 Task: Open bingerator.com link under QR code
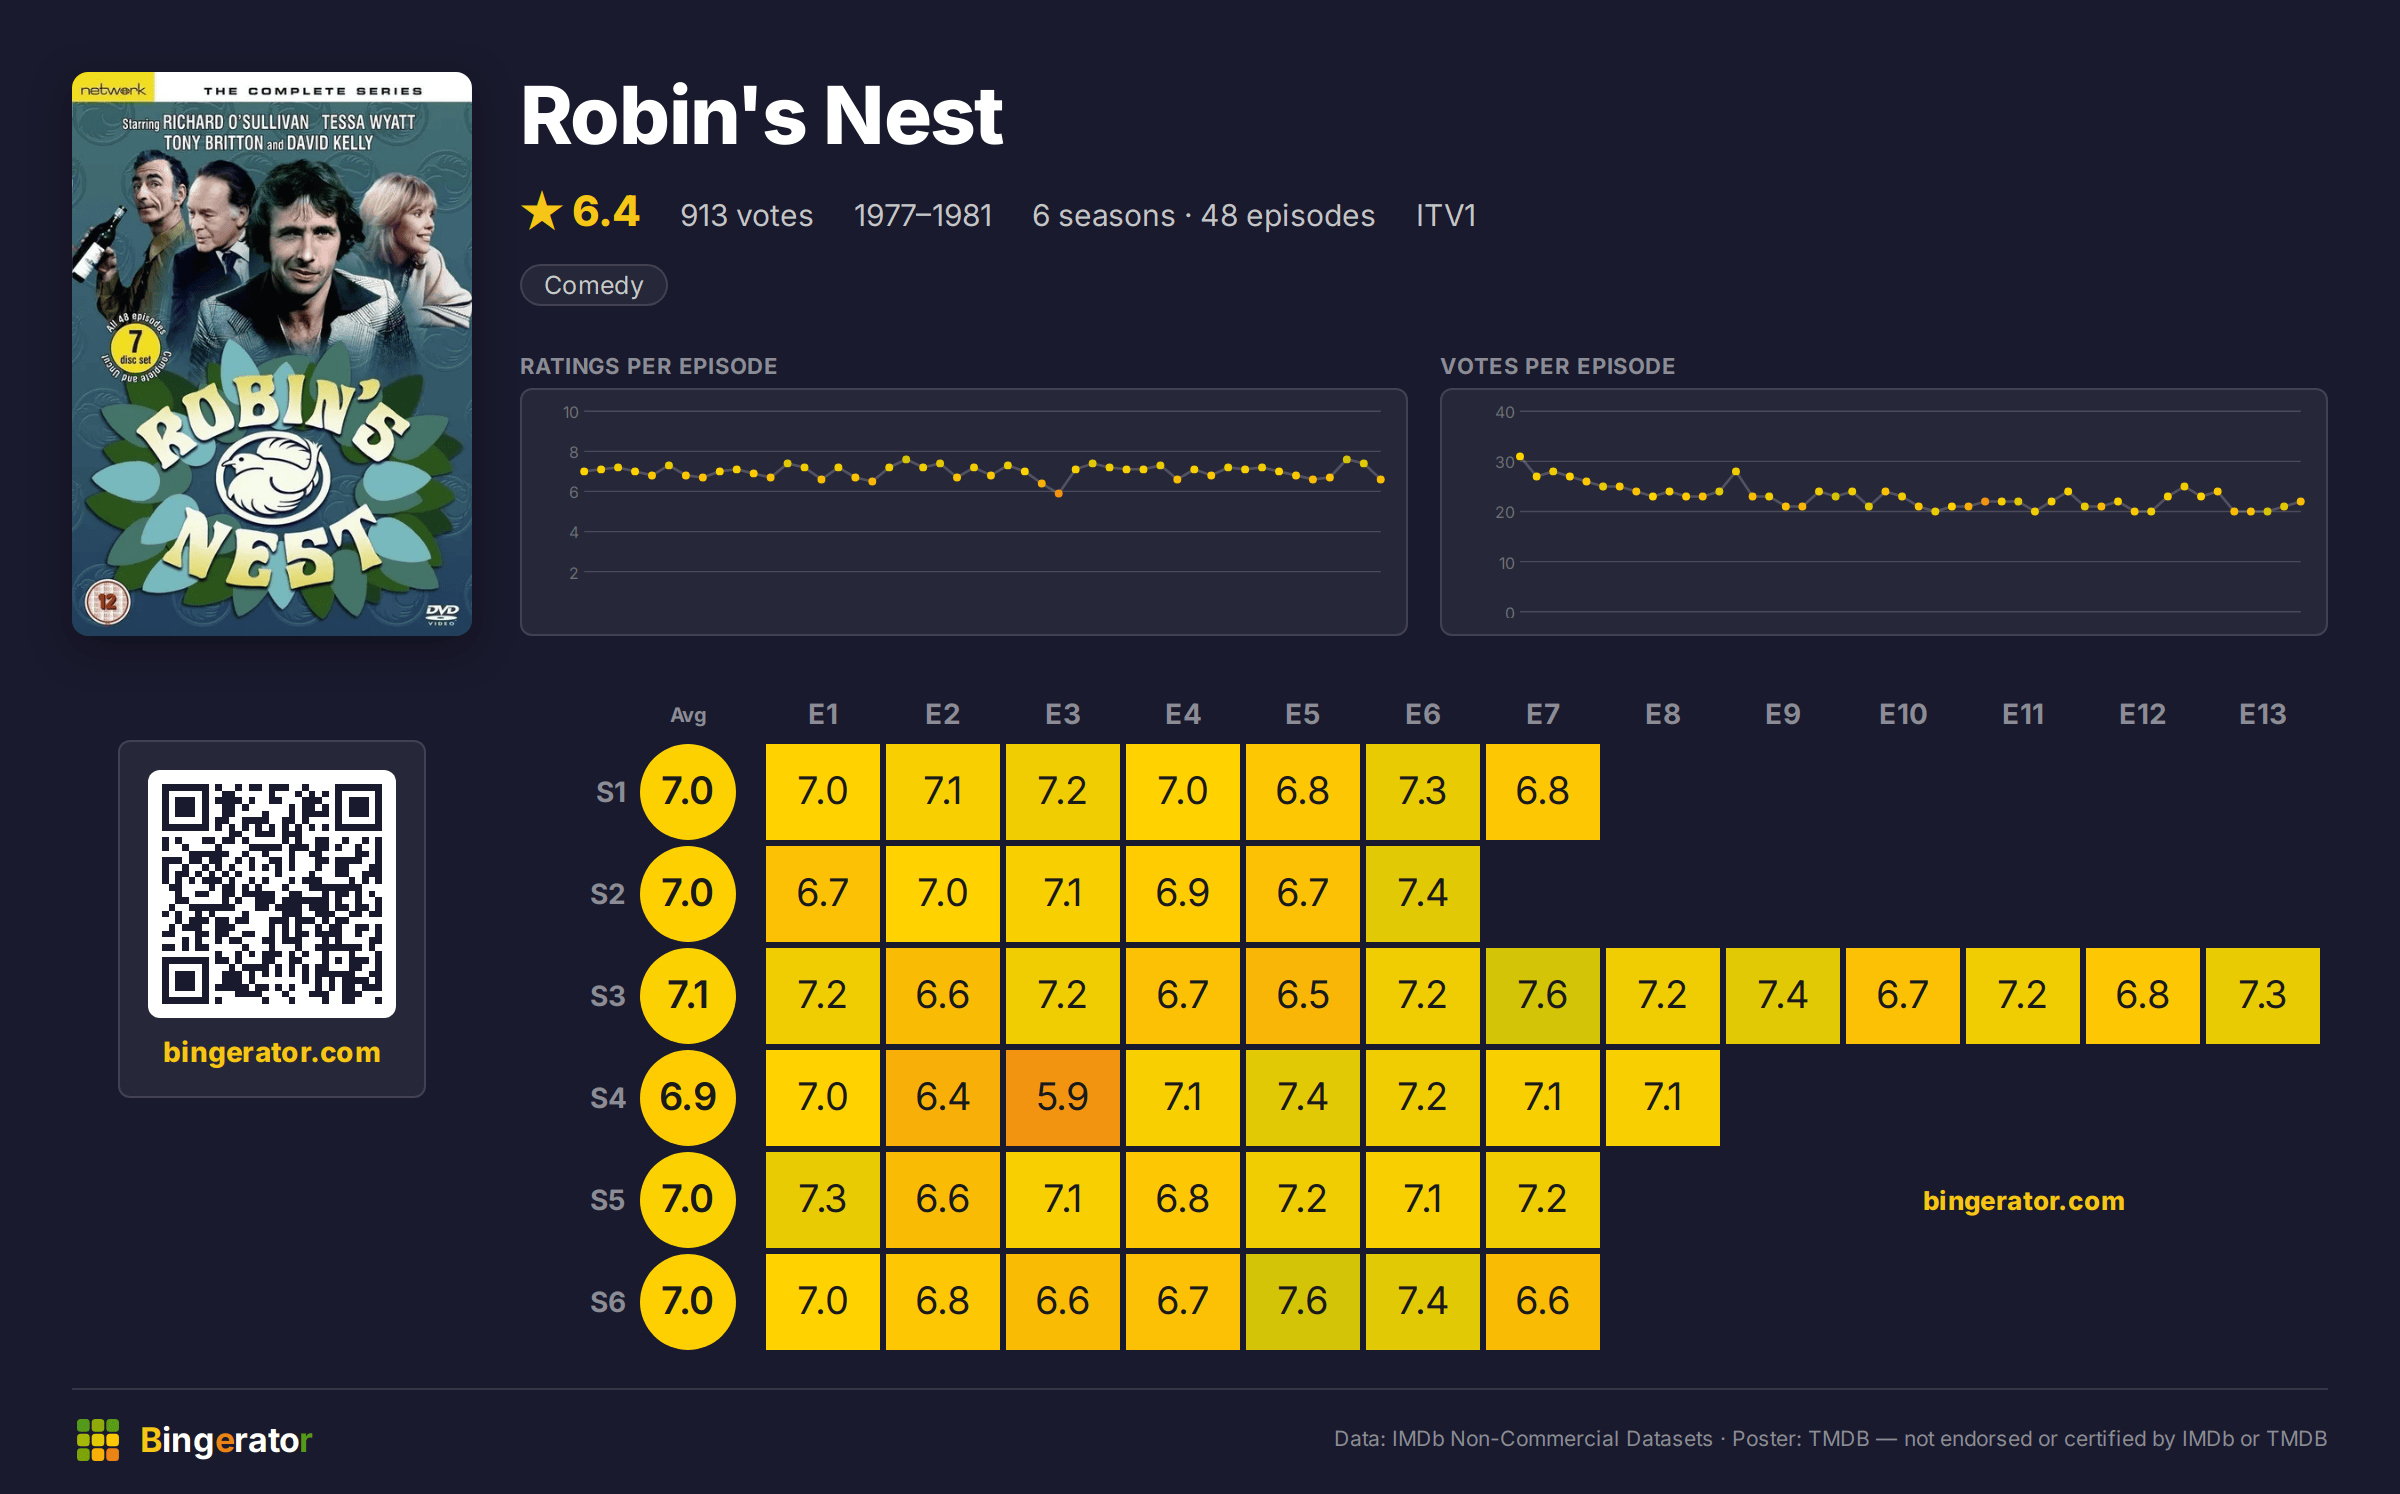[x=272, y=1052]
